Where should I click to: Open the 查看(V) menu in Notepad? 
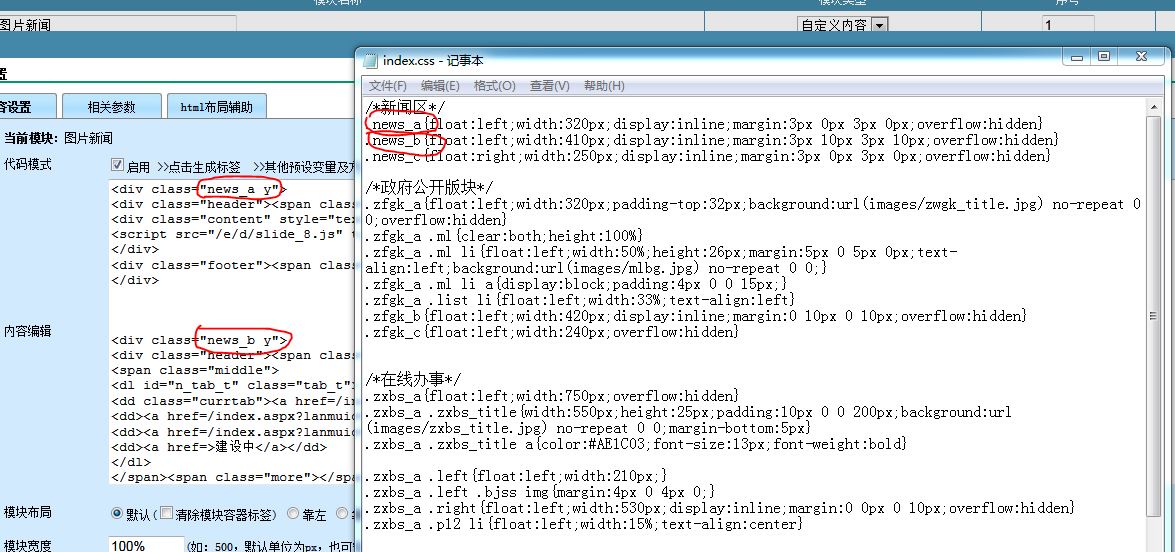549,86
